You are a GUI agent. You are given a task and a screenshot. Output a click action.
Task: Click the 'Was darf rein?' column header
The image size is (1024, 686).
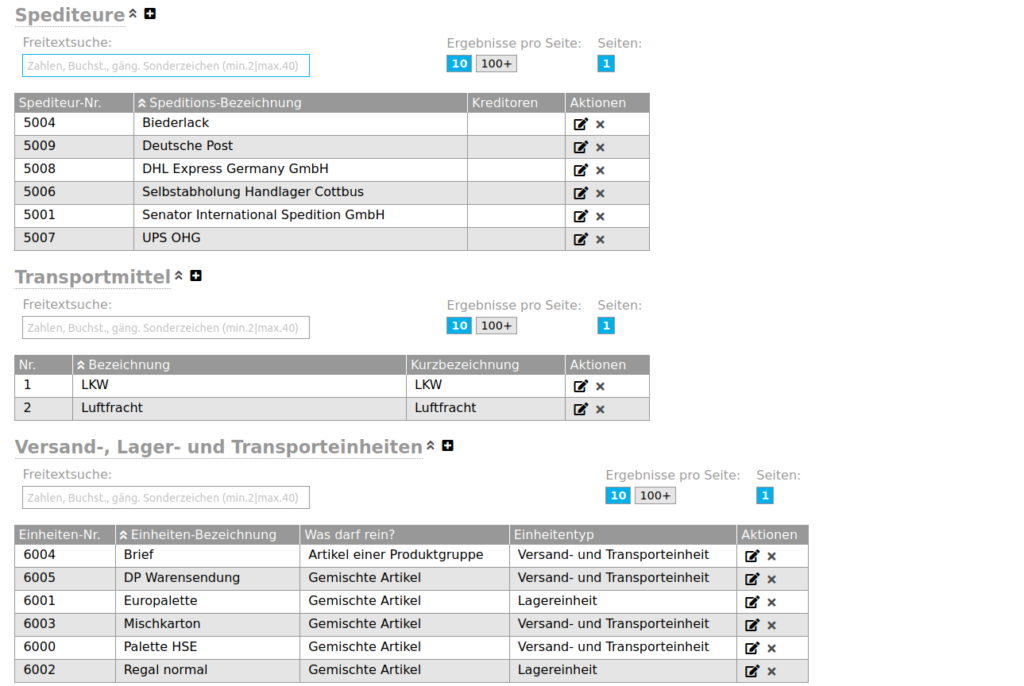click(x=404, y=534)
